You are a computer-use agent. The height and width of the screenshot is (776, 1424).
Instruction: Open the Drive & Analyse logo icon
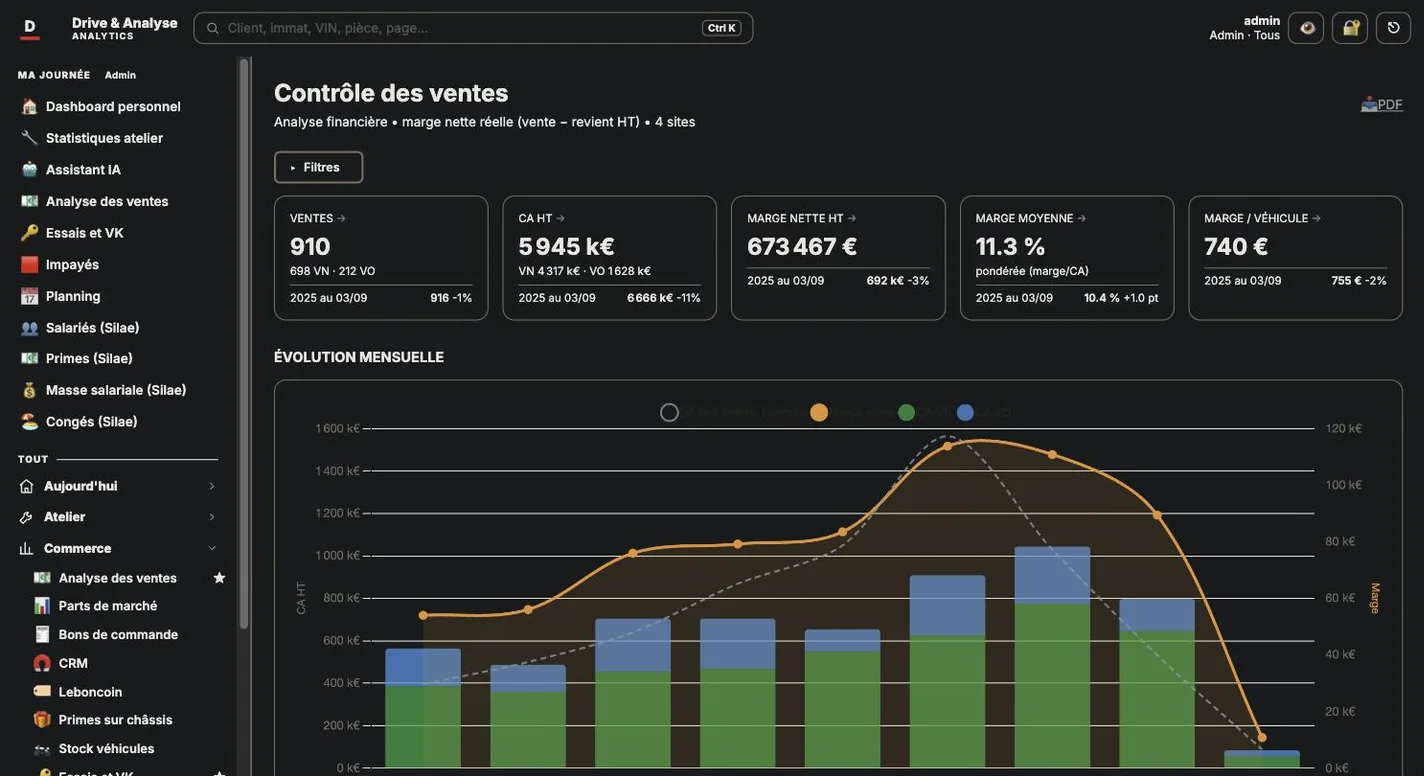(30, 28)
